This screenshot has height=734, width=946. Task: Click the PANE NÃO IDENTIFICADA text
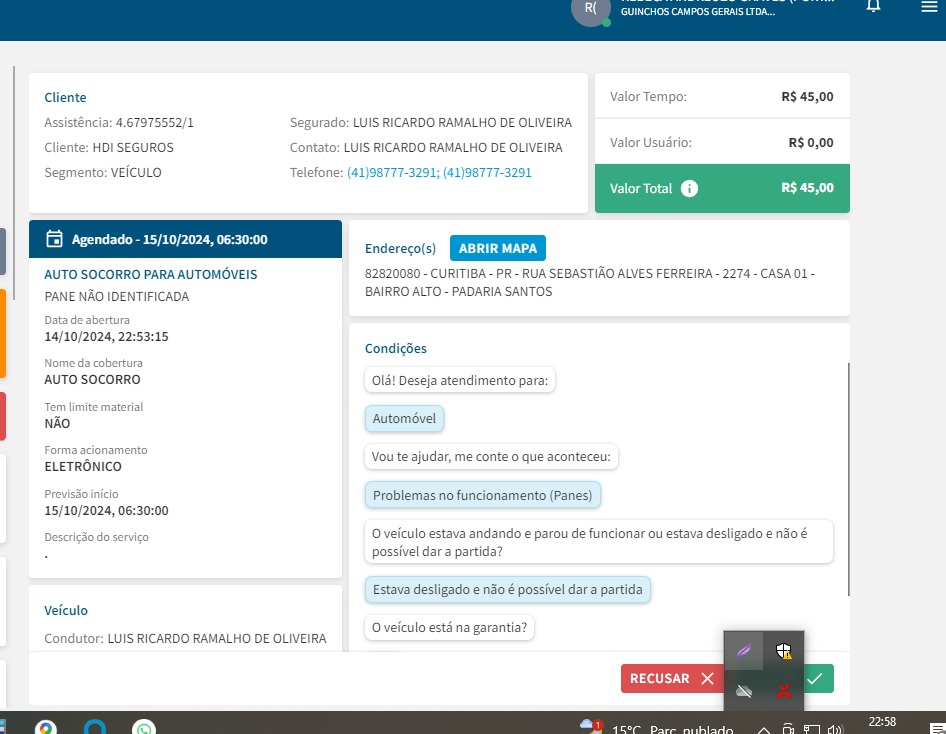(116, 297)
